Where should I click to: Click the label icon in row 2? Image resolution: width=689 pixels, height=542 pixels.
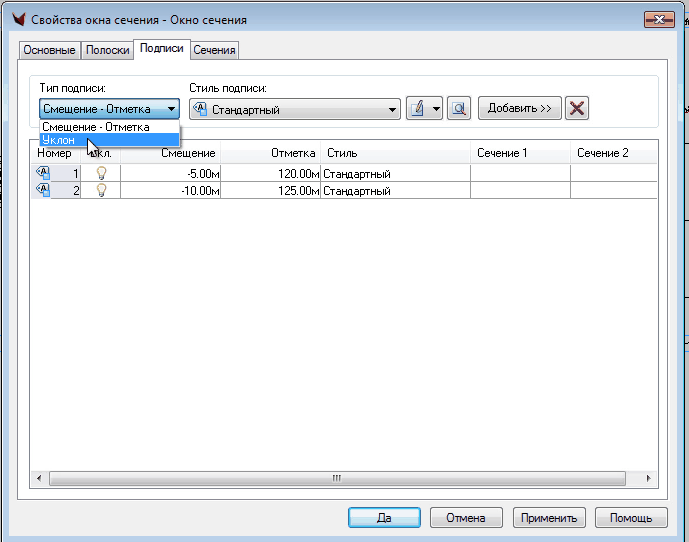click(43, 190)
